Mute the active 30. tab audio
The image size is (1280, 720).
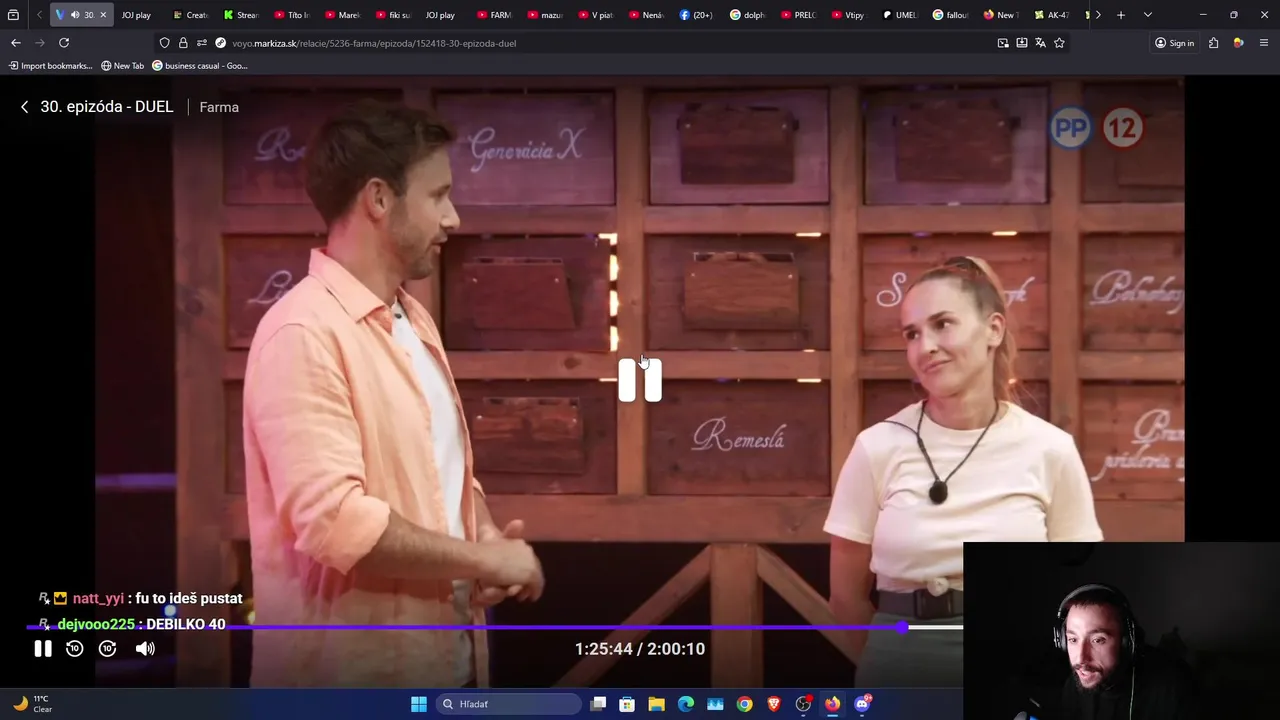[75, 15]
